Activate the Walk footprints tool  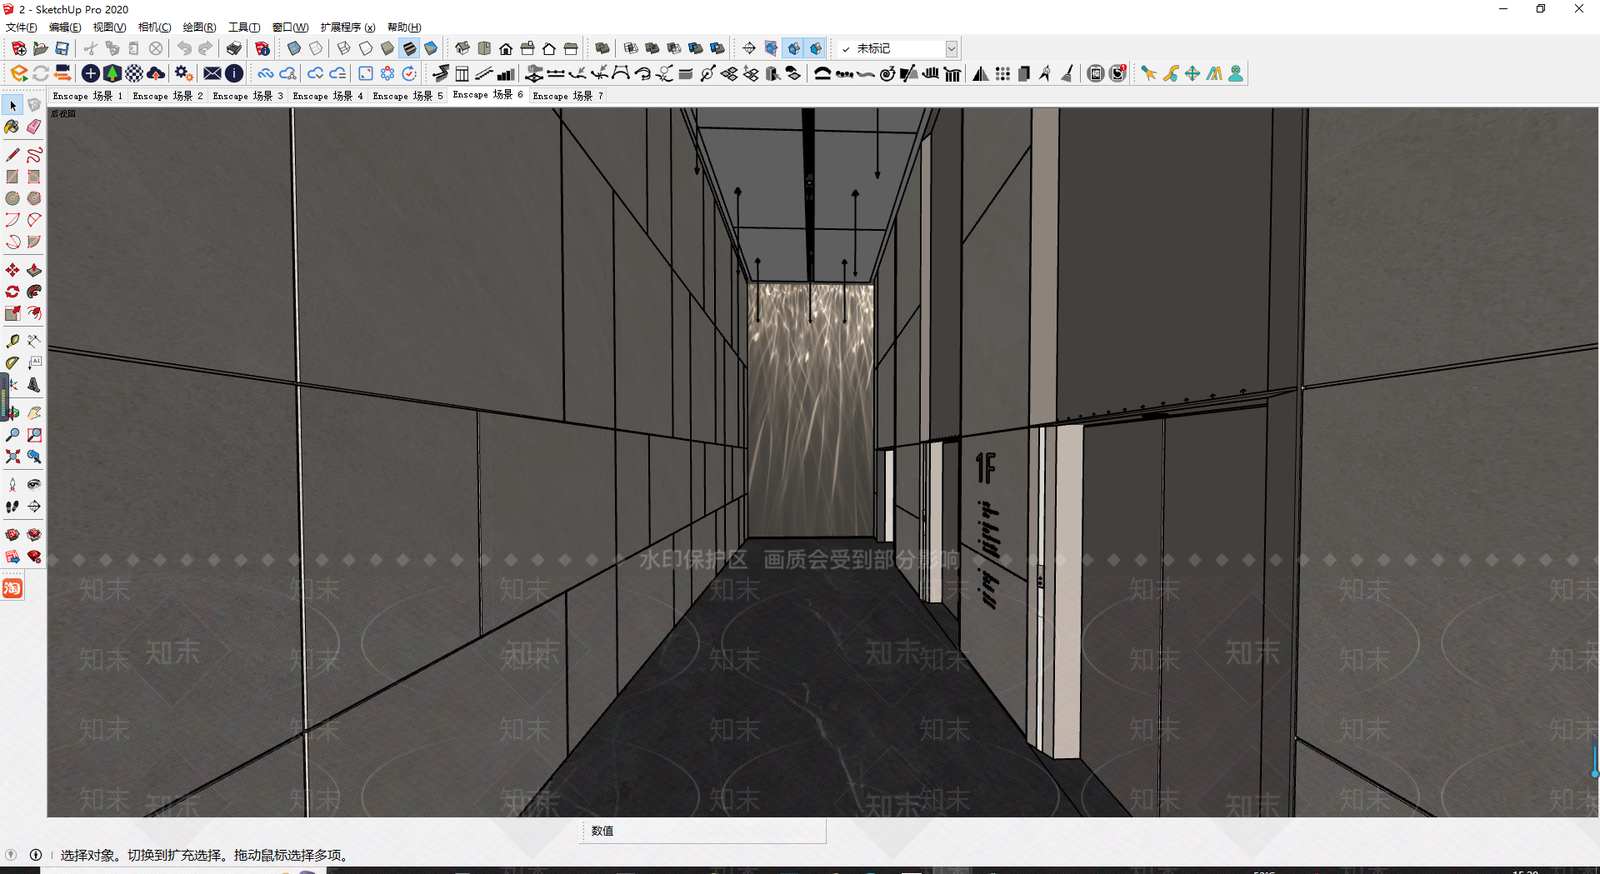13,506
